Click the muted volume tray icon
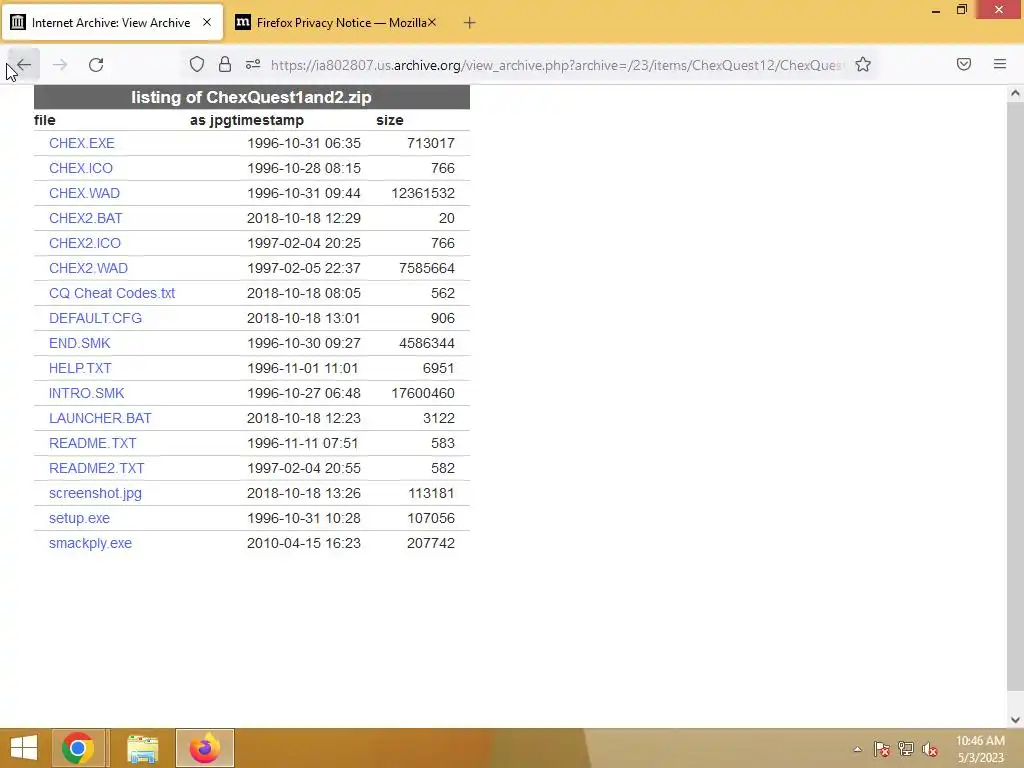 930,749
